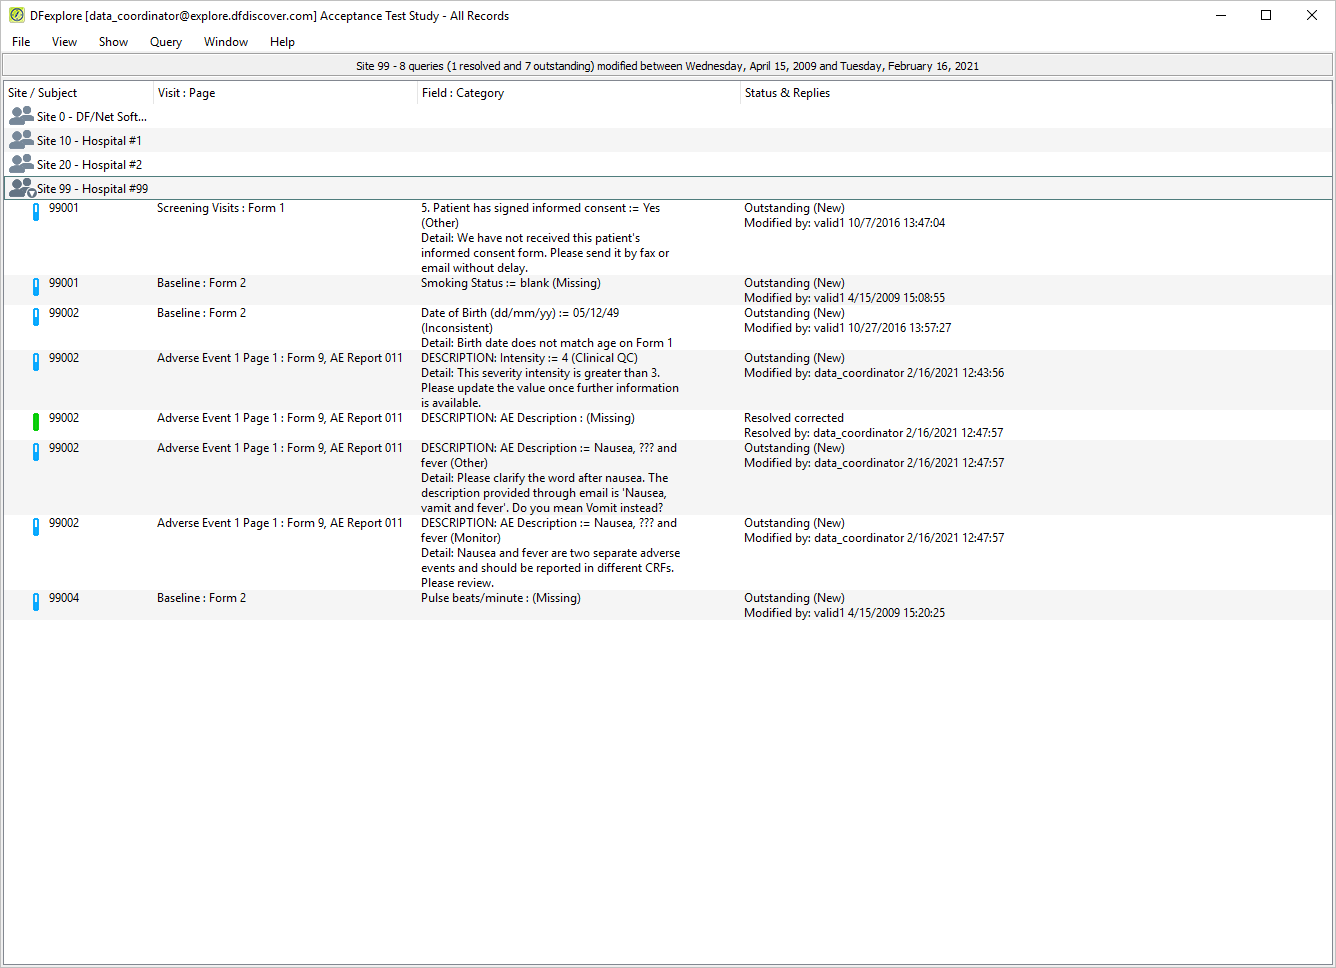1336x968 pixels.
Task: Select the 99001 Smoking Status missing query
Action: 668,290
